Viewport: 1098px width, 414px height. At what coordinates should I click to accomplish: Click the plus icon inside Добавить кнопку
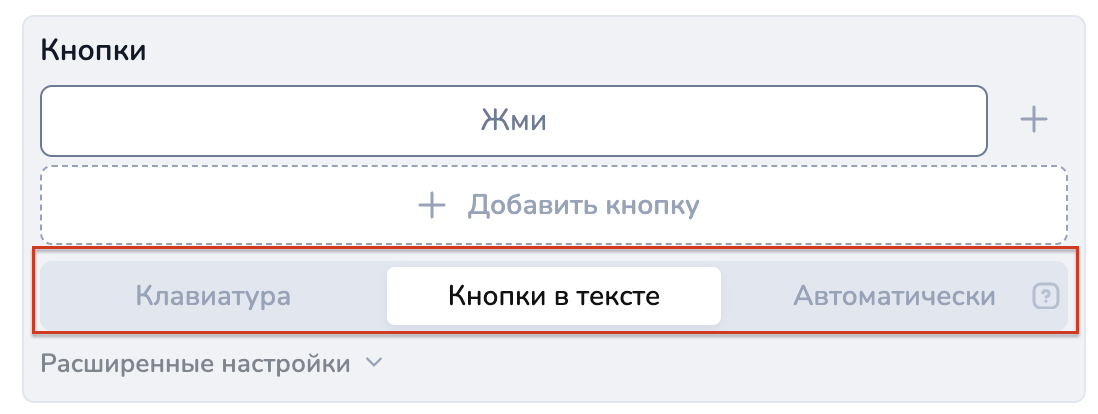point(432,205)
